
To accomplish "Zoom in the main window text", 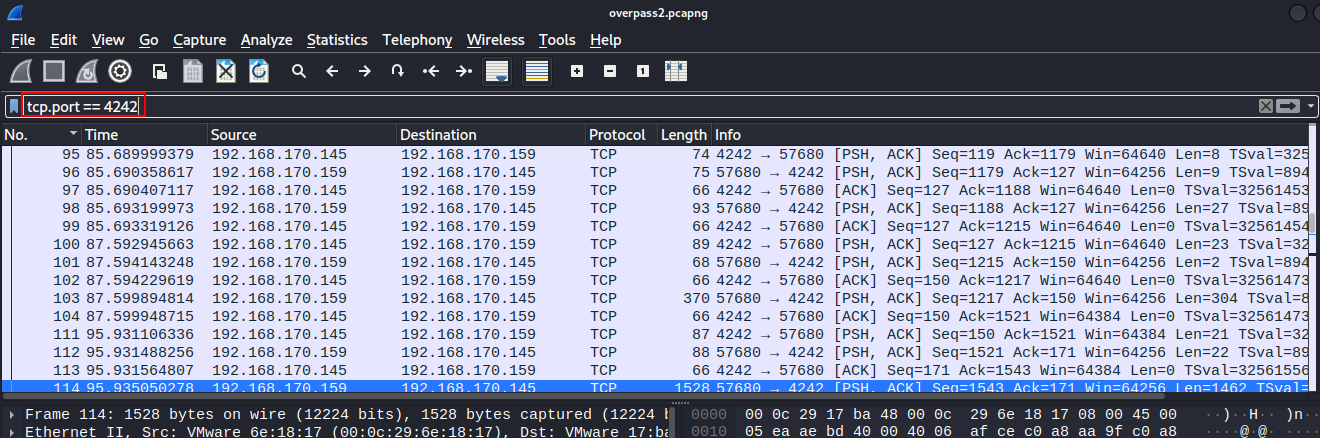I will pyautogui.click(x=576, y=71).
